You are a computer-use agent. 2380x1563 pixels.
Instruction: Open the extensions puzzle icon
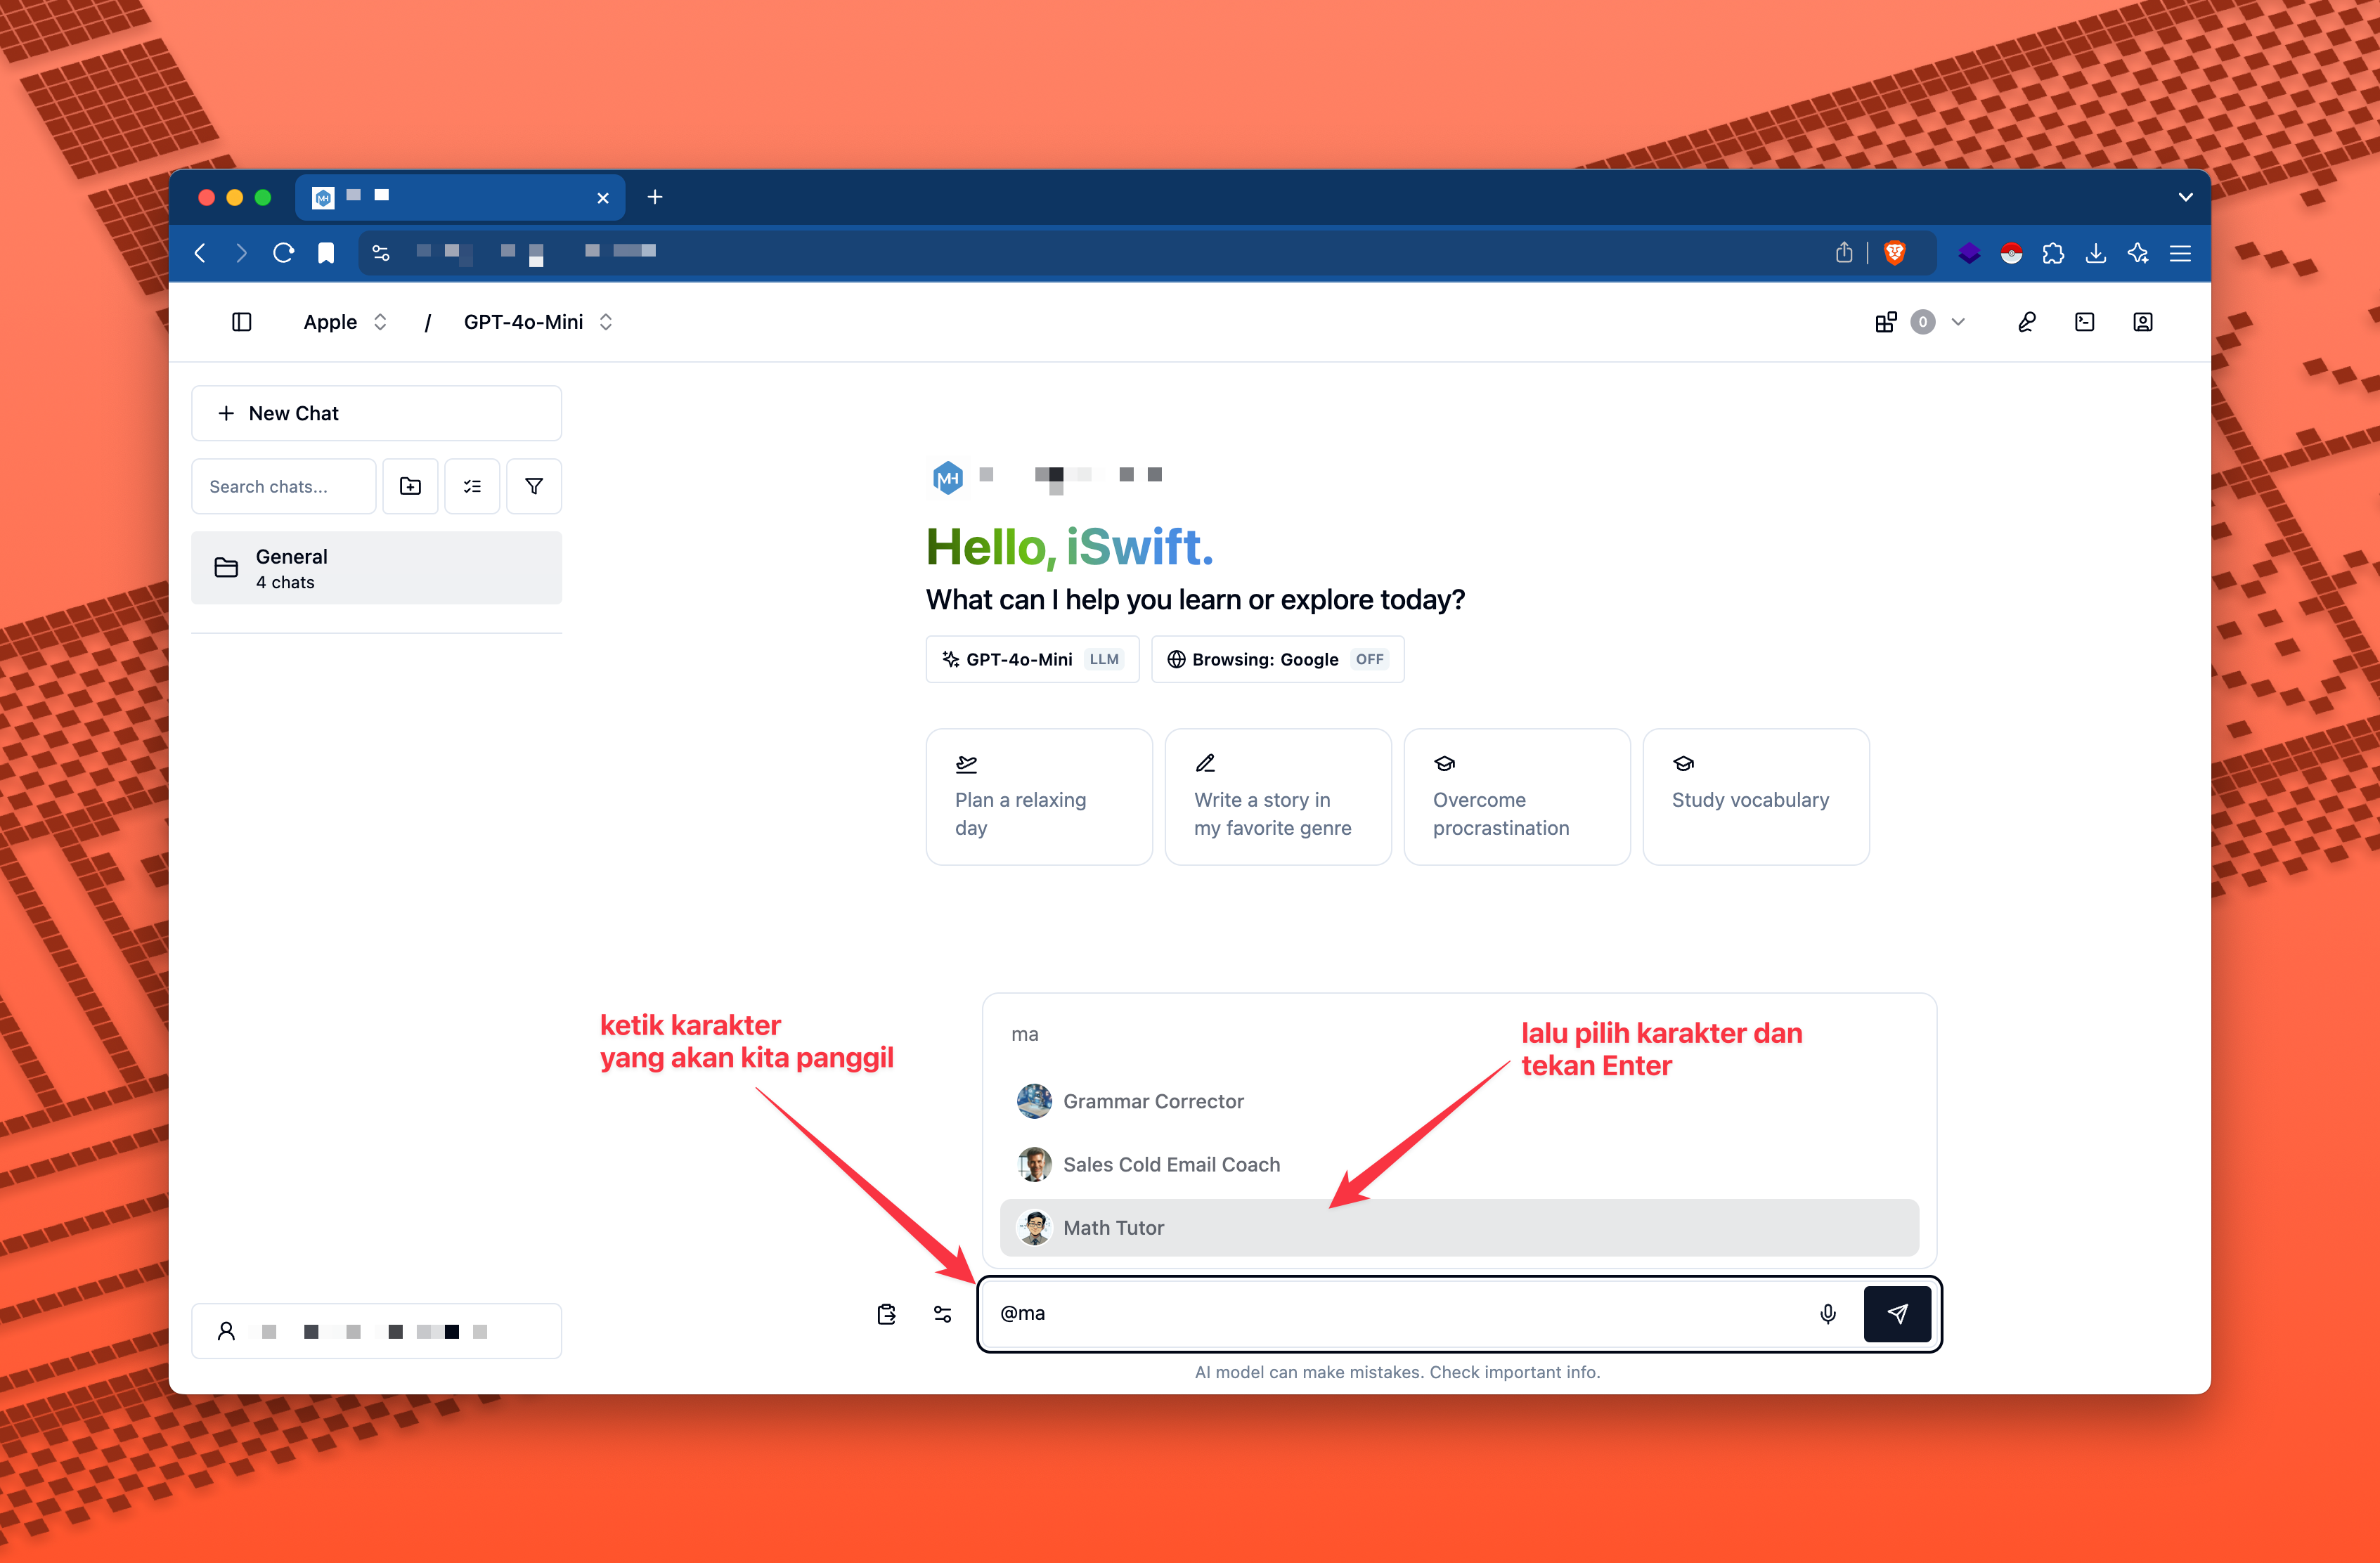[2053, 253]
